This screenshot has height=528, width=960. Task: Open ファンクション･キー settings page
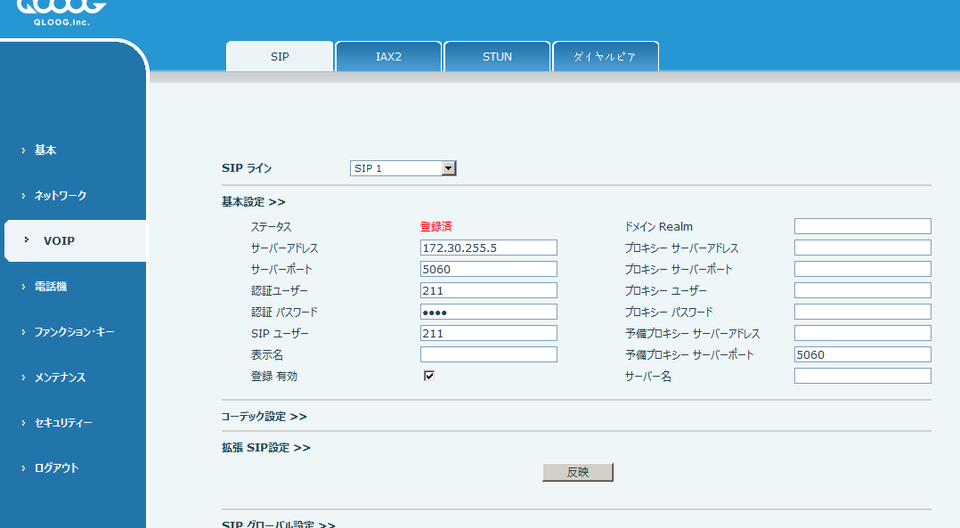(x=74, y=332)
